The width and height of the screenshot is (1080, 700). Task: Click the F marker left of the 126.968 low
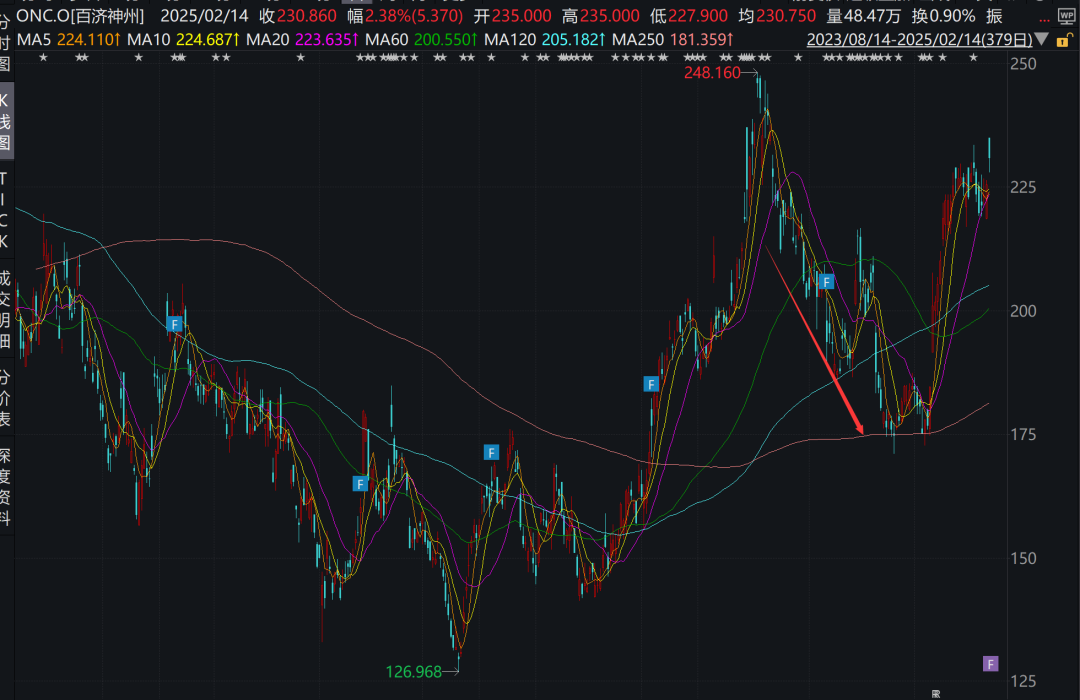(360, 484)
